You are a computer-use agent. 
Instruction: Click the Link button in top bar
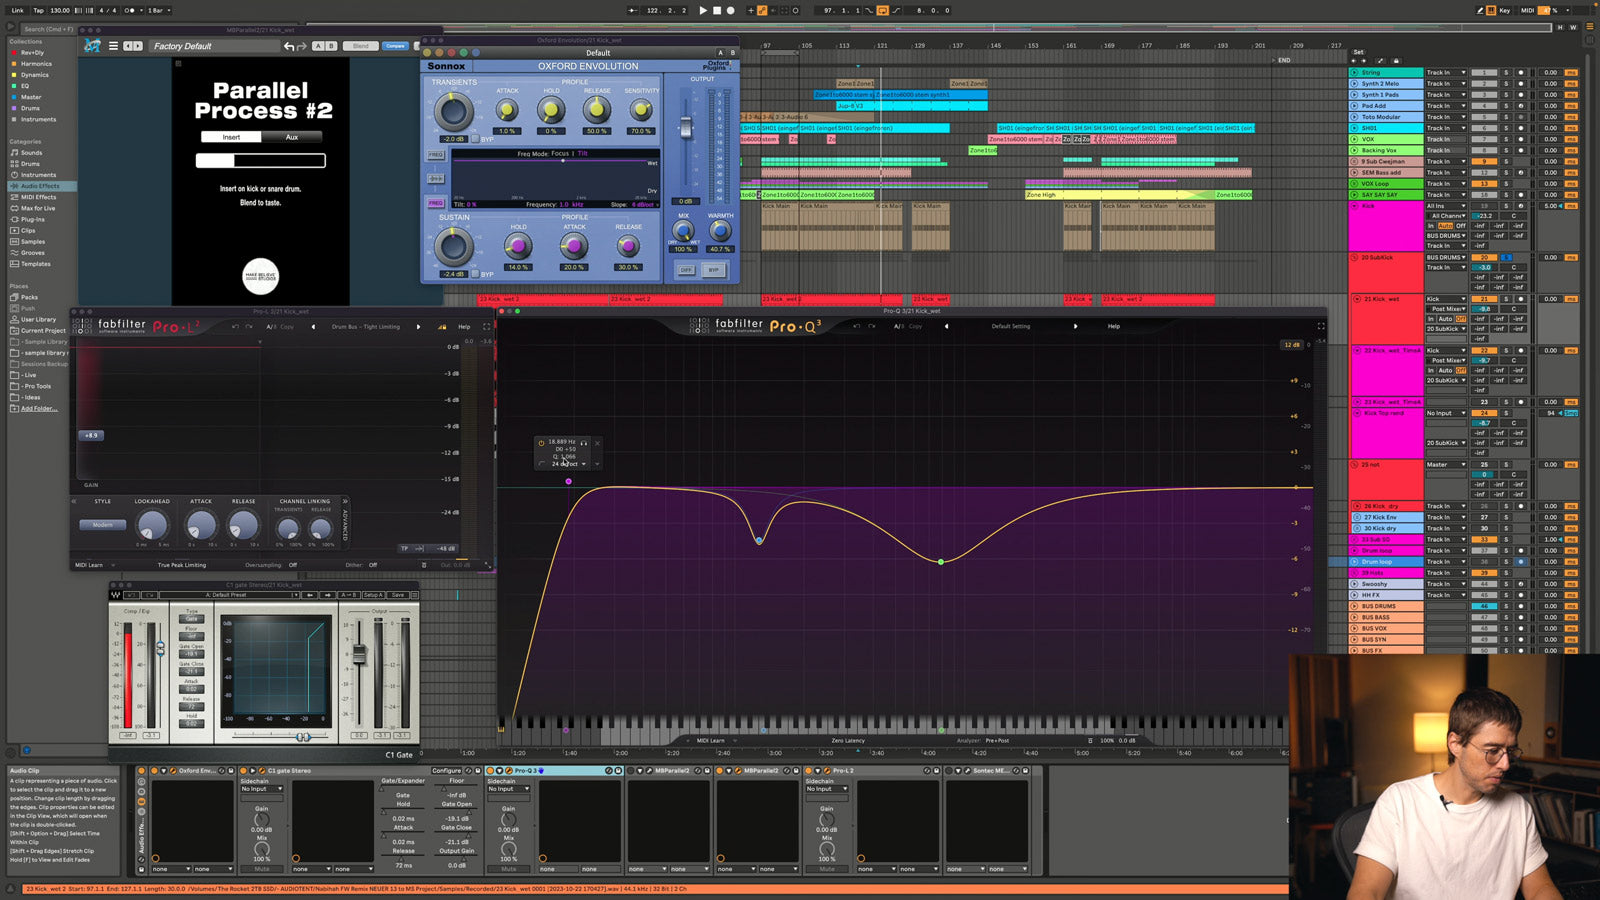(17, 10)
